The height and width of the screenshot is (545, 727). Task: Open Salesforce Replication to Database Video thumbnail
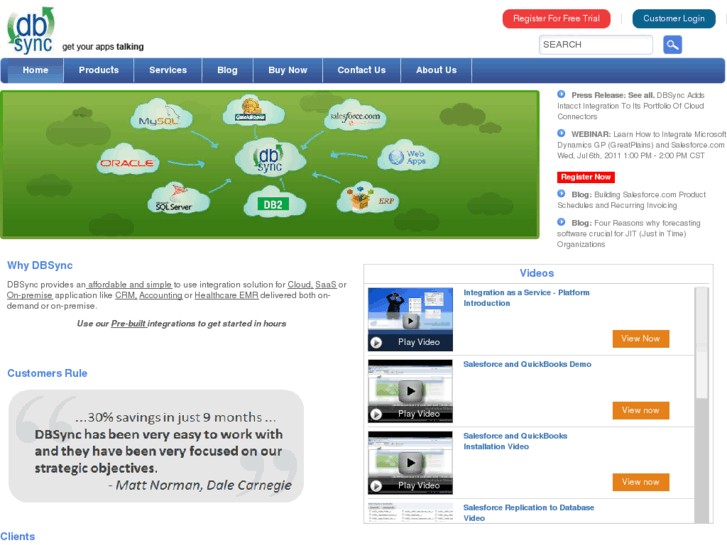[x=410, y=512]
